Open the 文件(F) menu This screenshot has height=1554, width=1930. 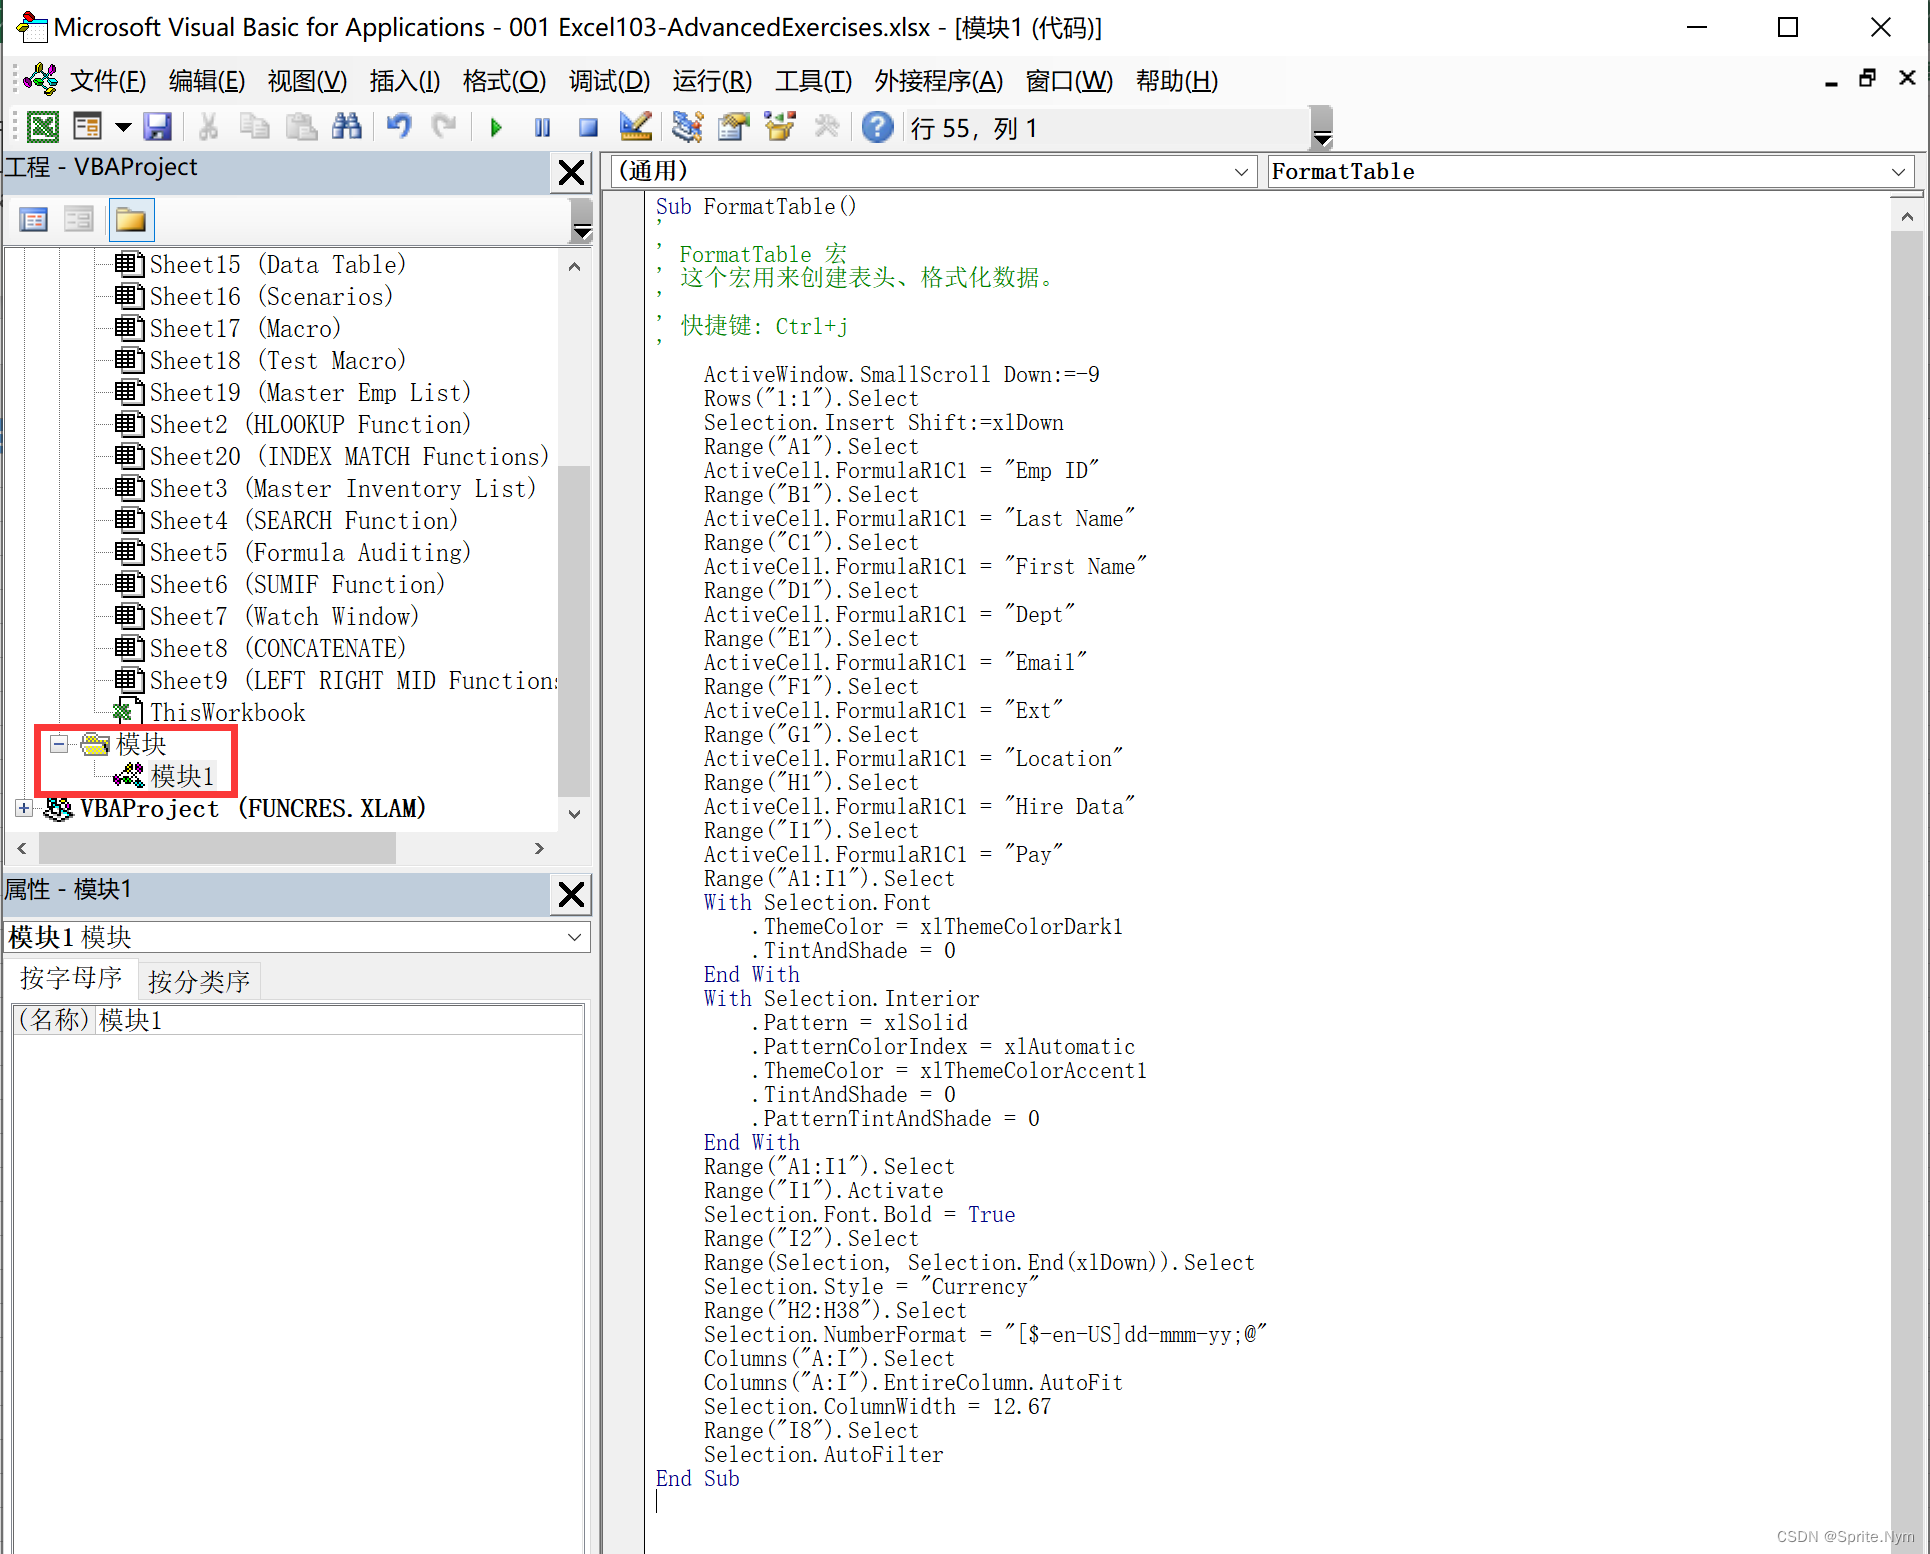point(107,81)
